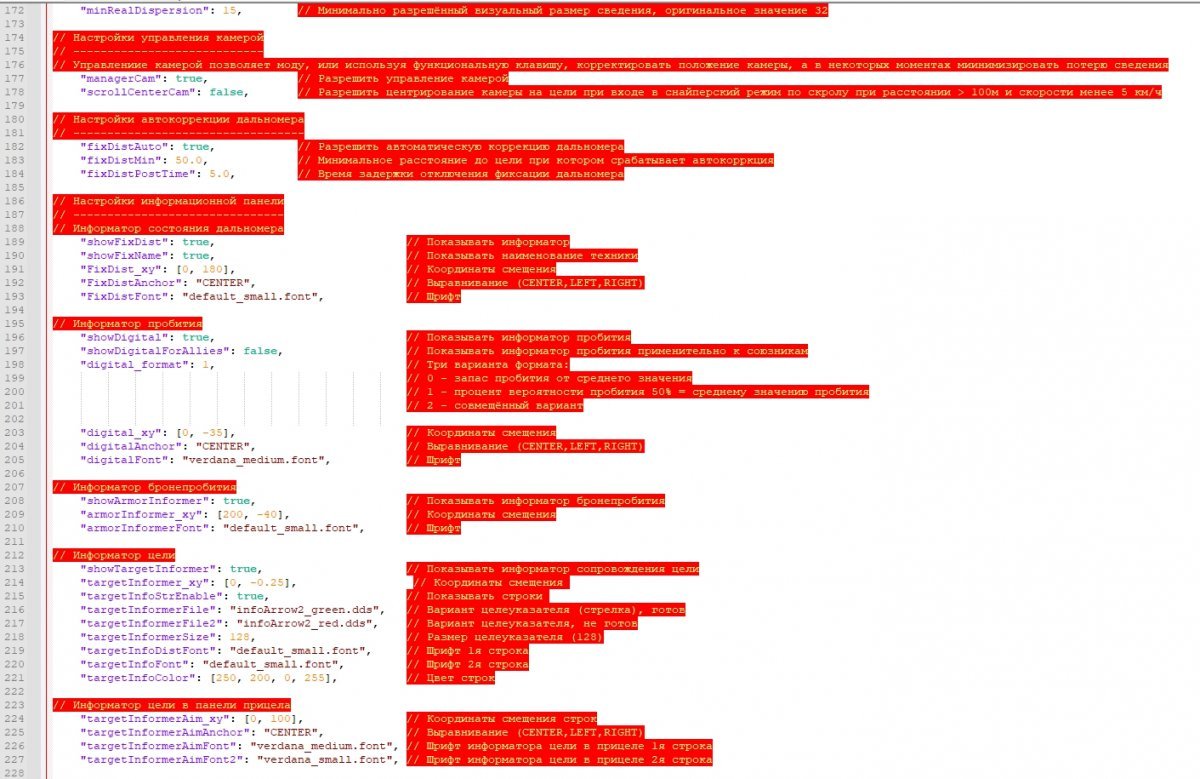Click the 50.0 value of fixDistMin

click(x=189, y=160)
